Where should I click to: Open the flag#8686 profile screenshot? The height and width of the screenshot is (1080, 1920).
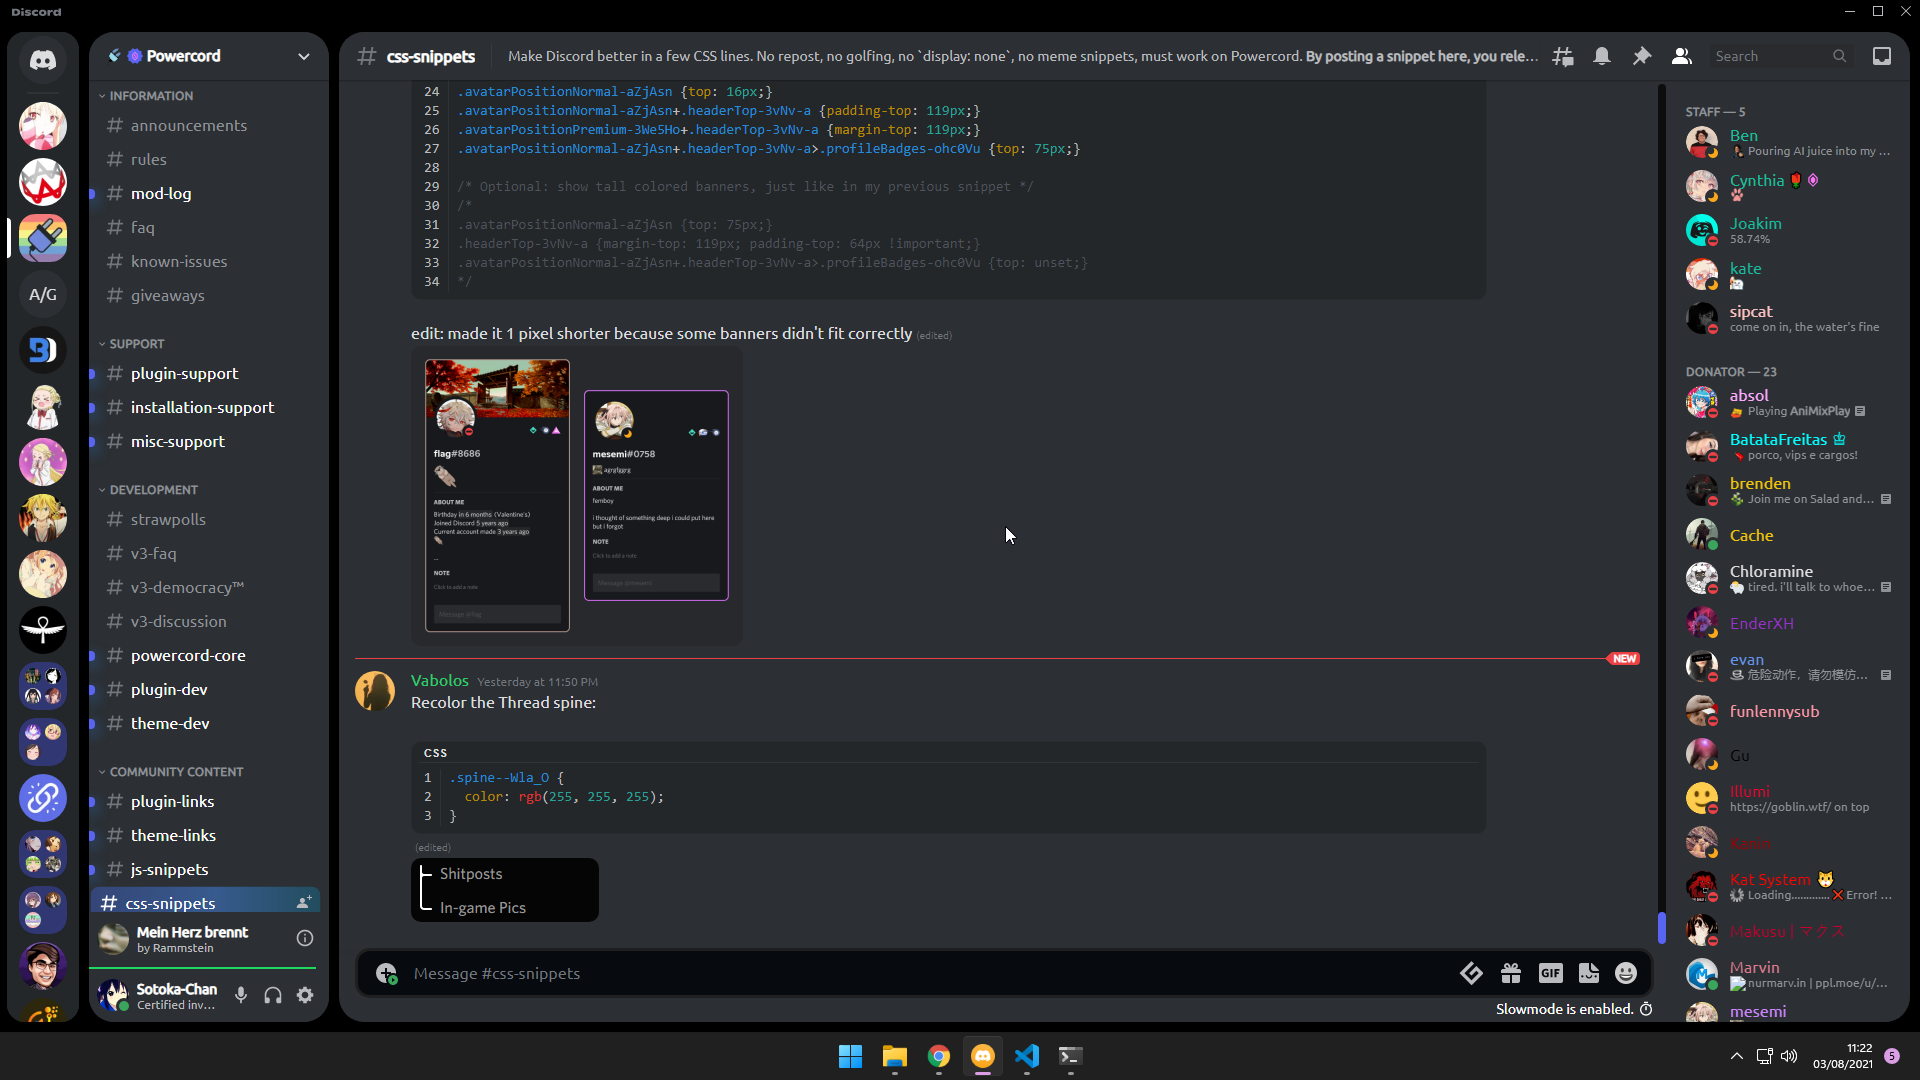click(x=497, y=496)
